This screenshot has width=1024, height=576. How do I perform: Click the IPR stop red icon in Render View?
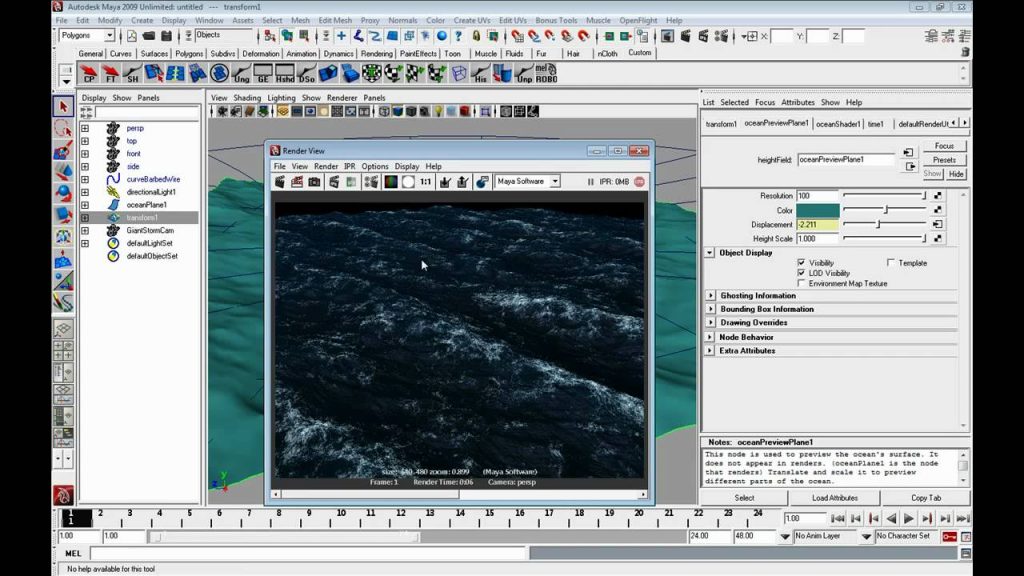639,182
